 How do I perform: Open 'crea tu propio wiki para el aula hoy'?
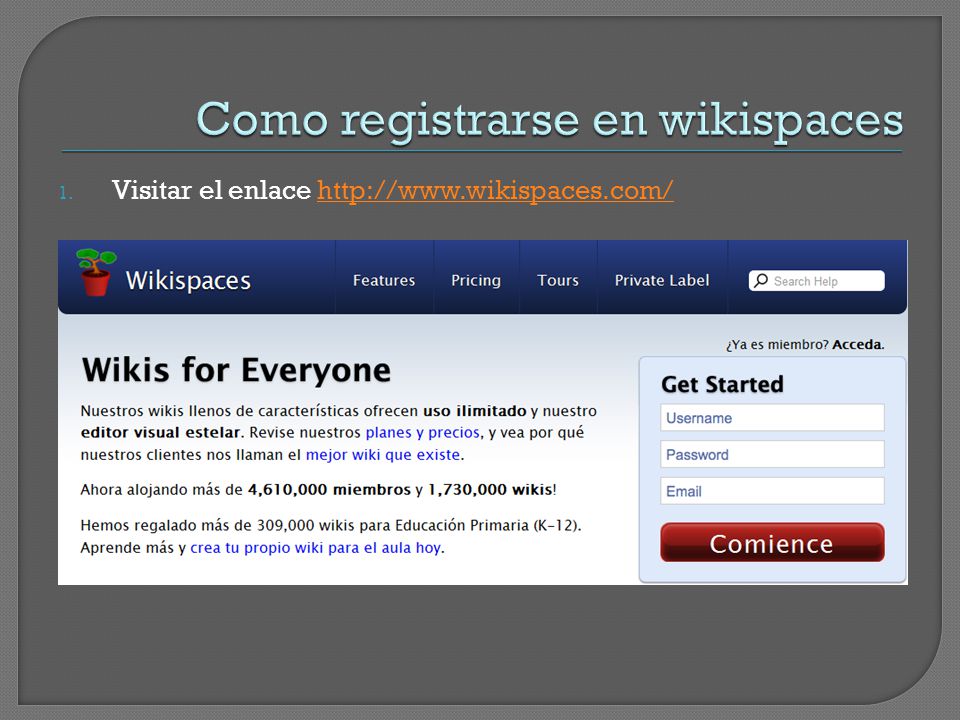coord(315,548)
